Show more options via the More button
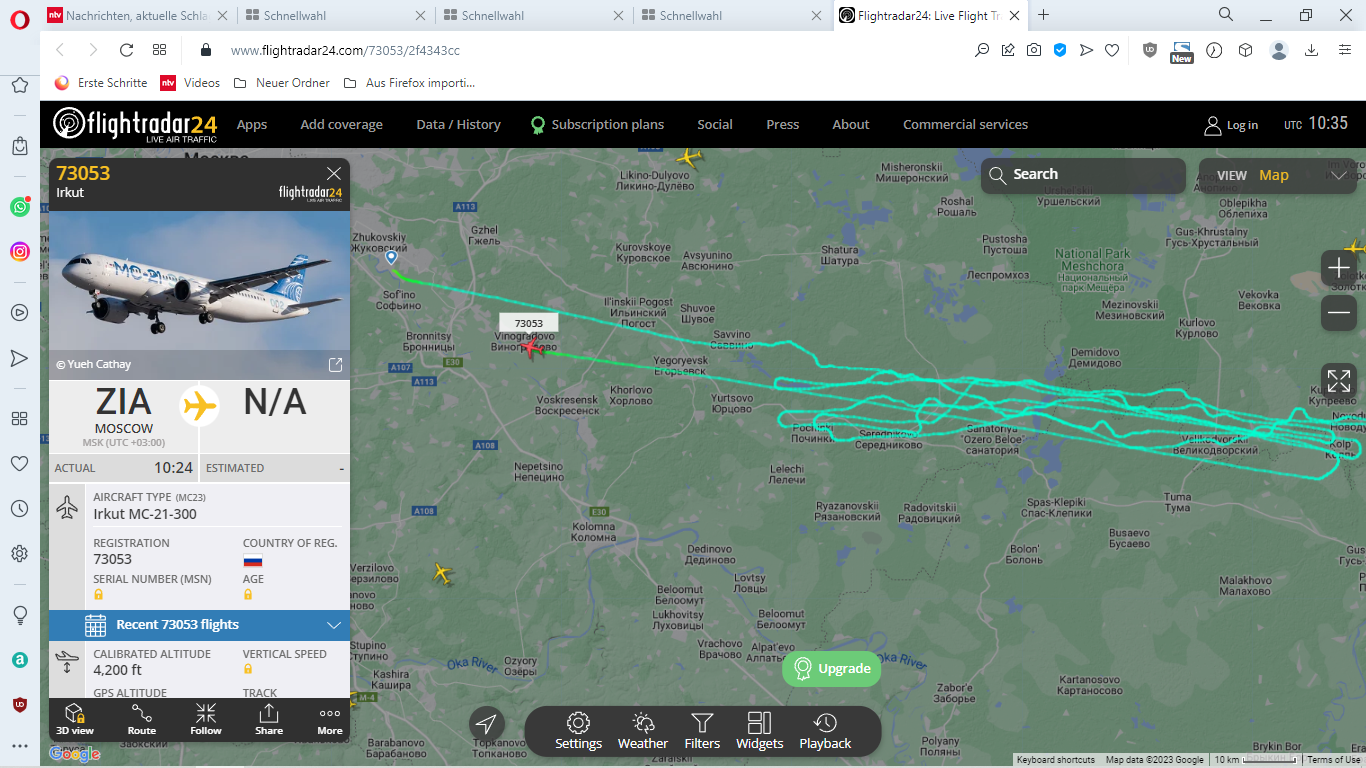 (330, 720)
